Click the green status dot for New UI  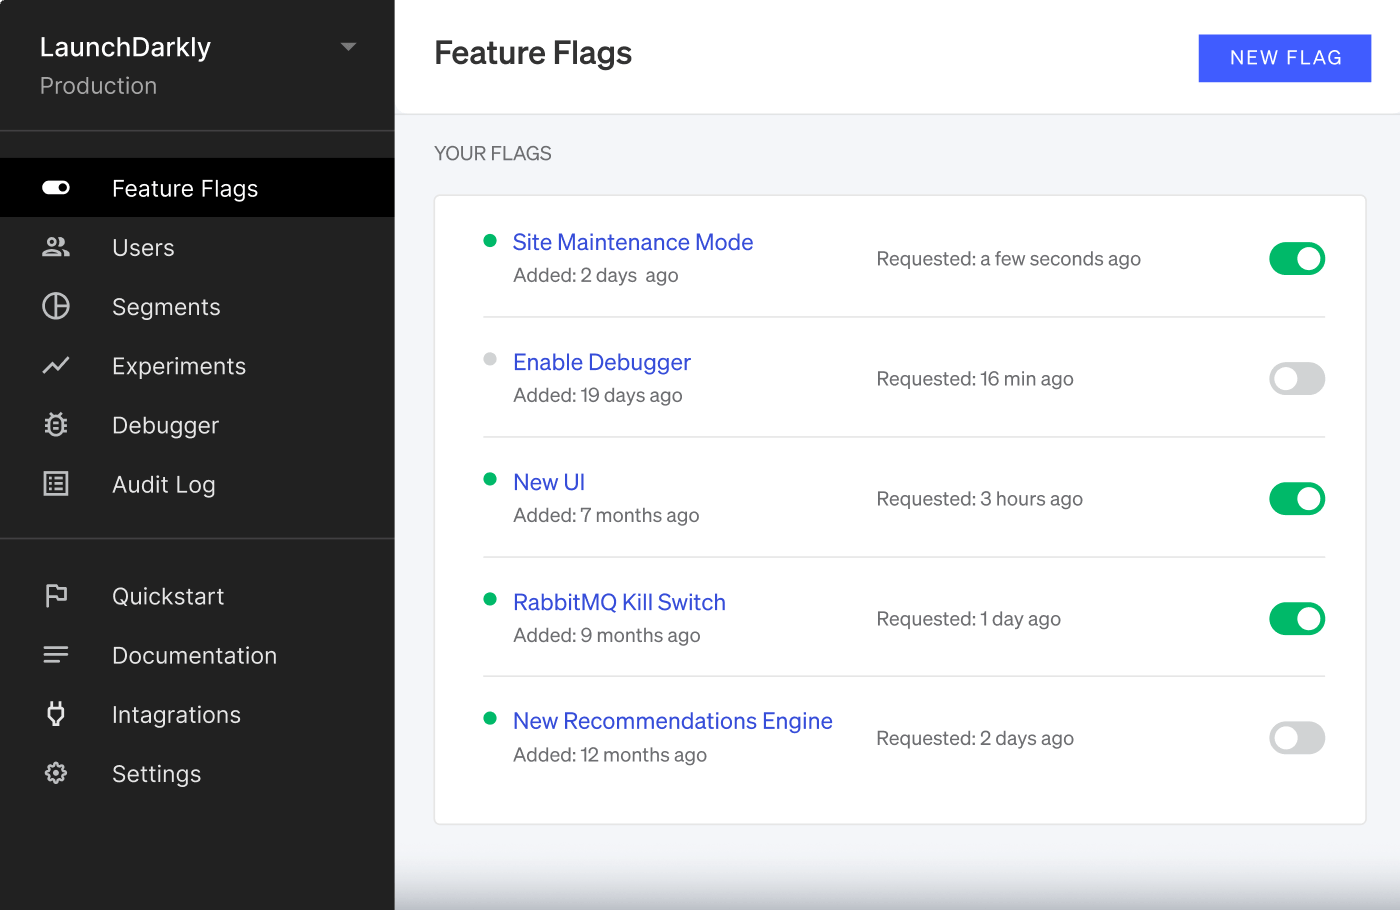pyautogui.click(x=490, y=479)
